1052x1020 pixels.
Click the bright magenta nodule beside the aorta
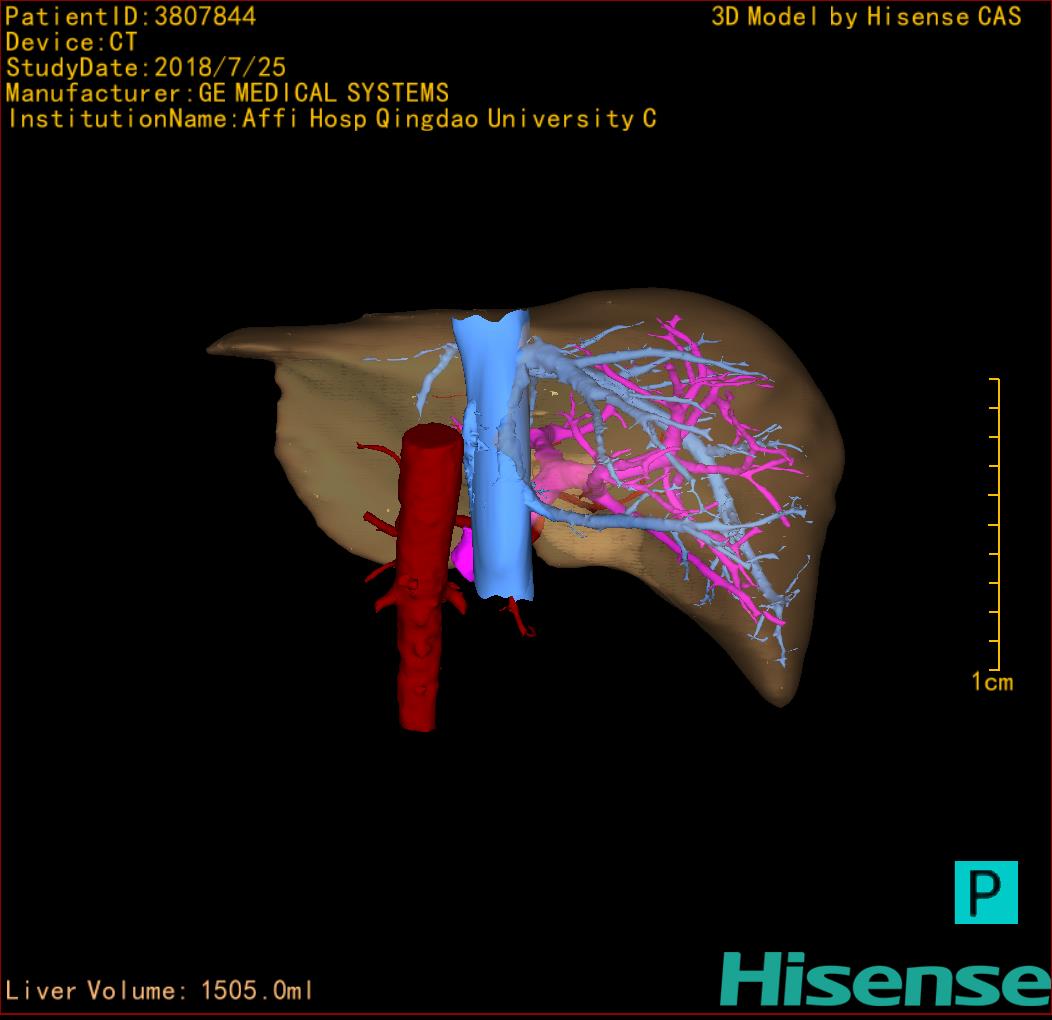464,557
